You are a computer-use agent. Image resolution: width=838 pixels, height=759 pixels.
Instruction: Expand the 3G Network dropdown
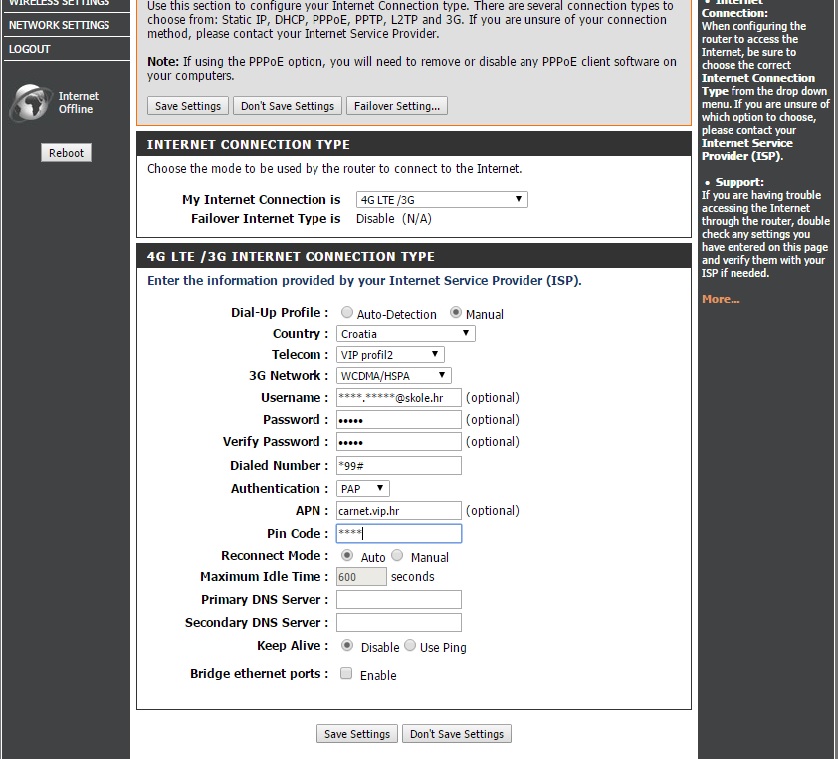(394, 376)
